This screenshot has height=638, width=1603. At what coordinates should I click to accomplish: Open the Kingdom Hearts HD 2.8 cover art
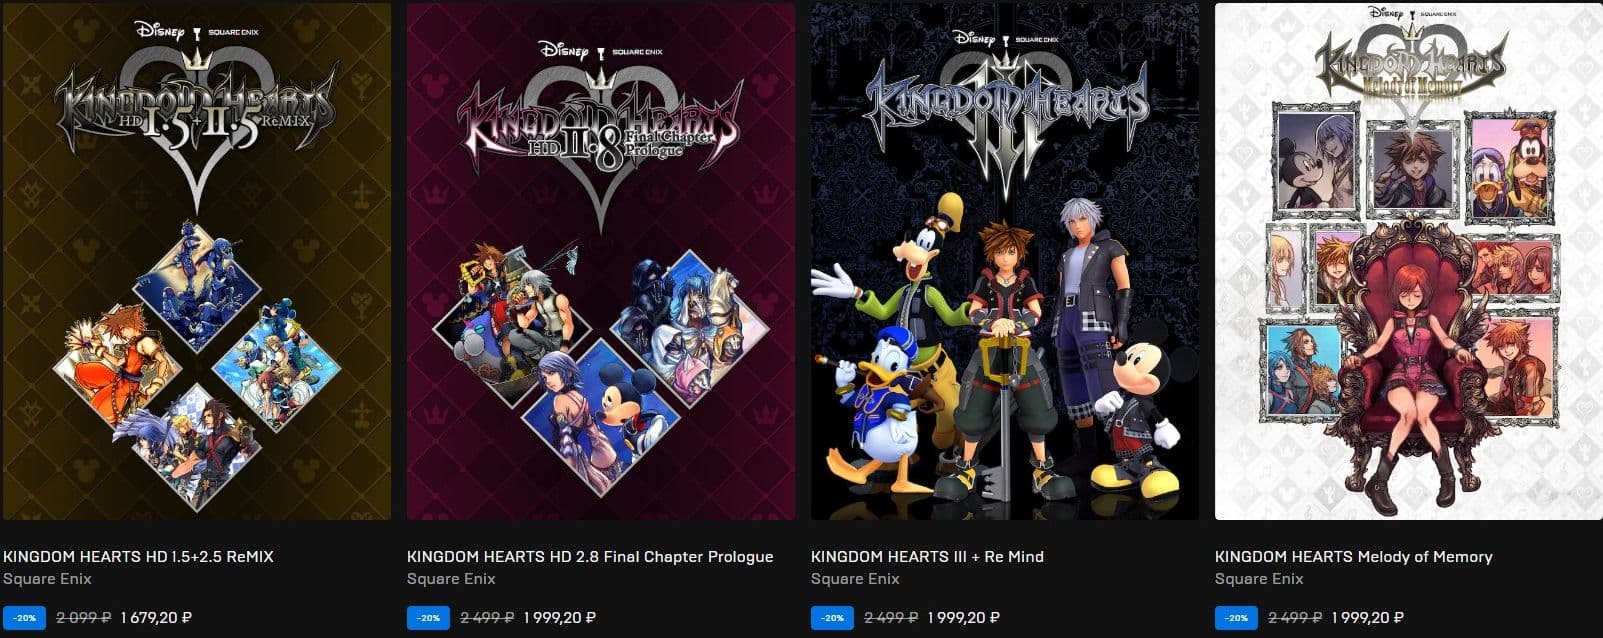pyautogui.click(x=601, y=261)
